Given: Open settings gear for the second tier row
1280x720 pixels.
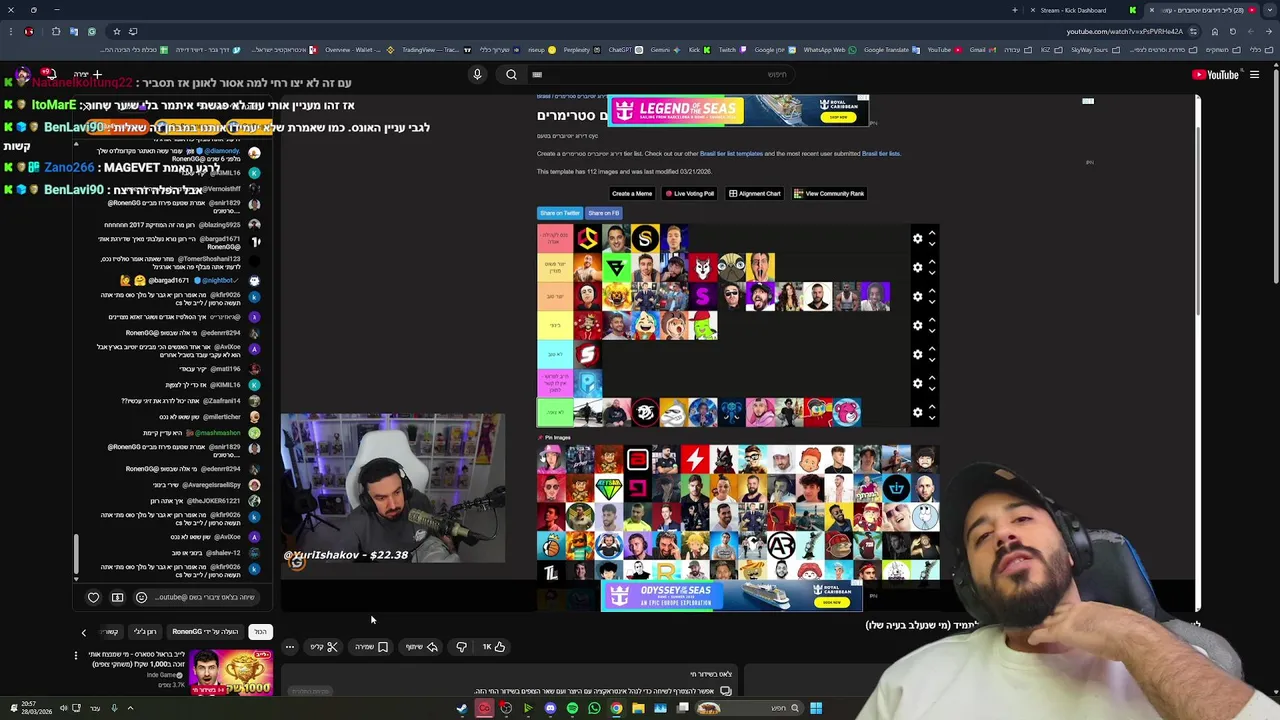Looking at the screenshot, I should coord(917,267).
